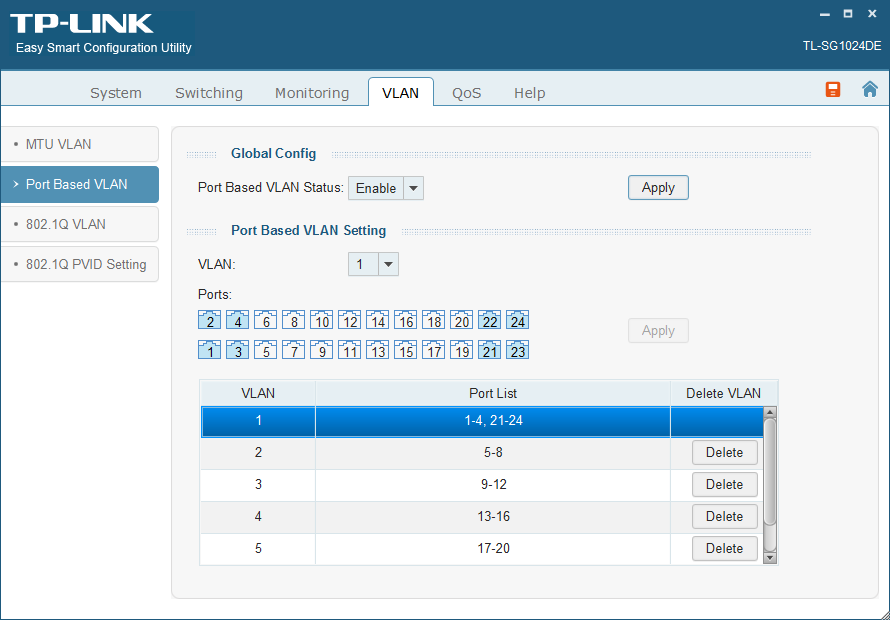Open 802.1Q PVID Setting page
Screen dimensions: 890x620
79,264
